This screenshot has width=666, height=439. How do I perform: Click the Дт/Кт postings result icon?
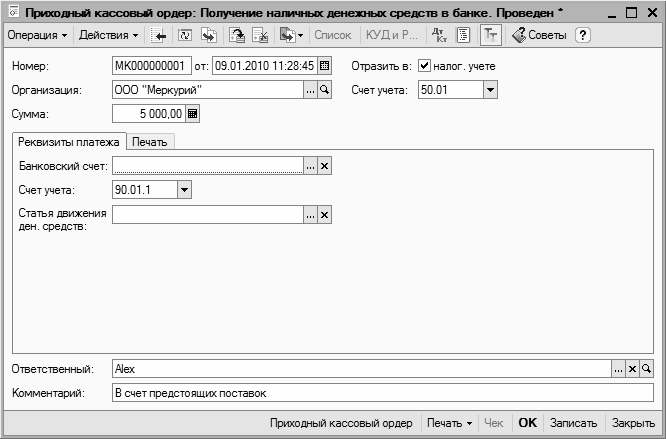coord(439,35)
